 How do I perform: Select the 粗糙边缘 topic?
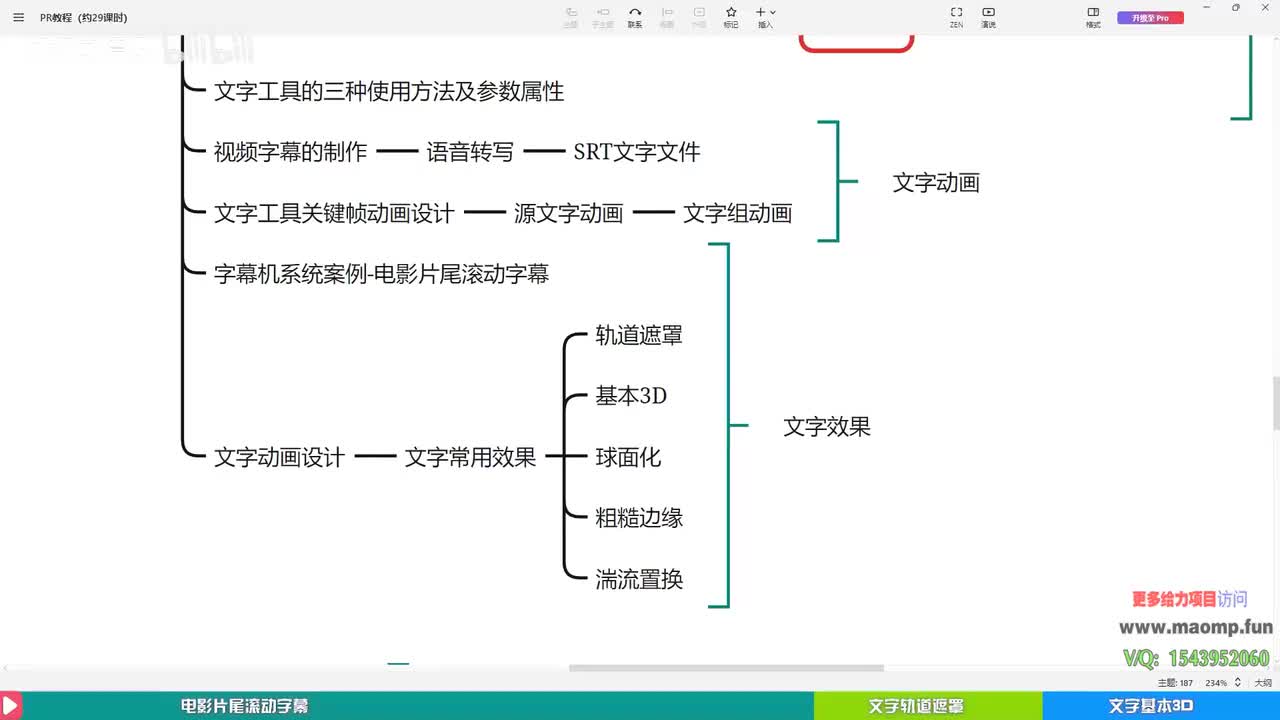pos(639,518)
